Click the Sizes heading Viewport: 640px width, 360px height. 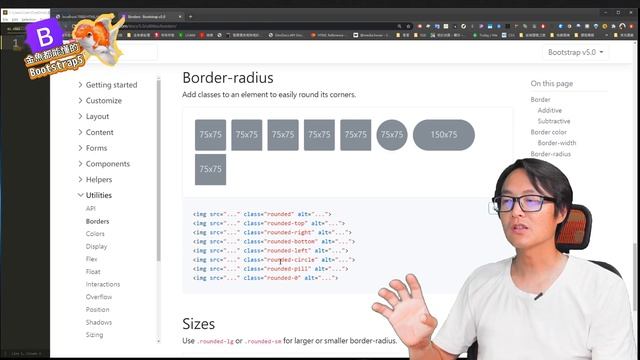198,324
